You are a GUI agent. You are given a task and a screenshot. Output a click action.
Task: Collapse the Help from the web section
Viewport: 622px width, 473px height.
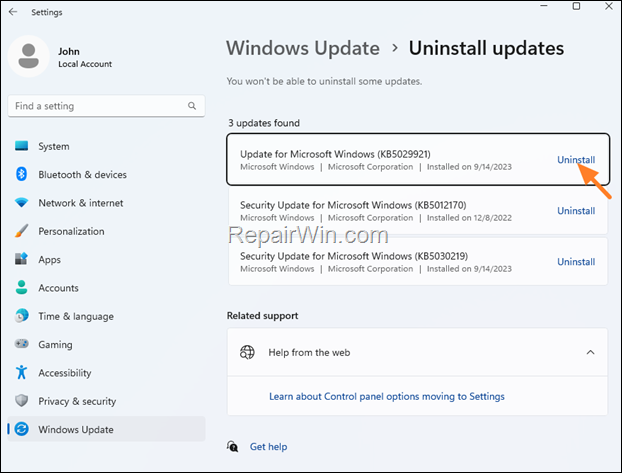click(590, 352)
